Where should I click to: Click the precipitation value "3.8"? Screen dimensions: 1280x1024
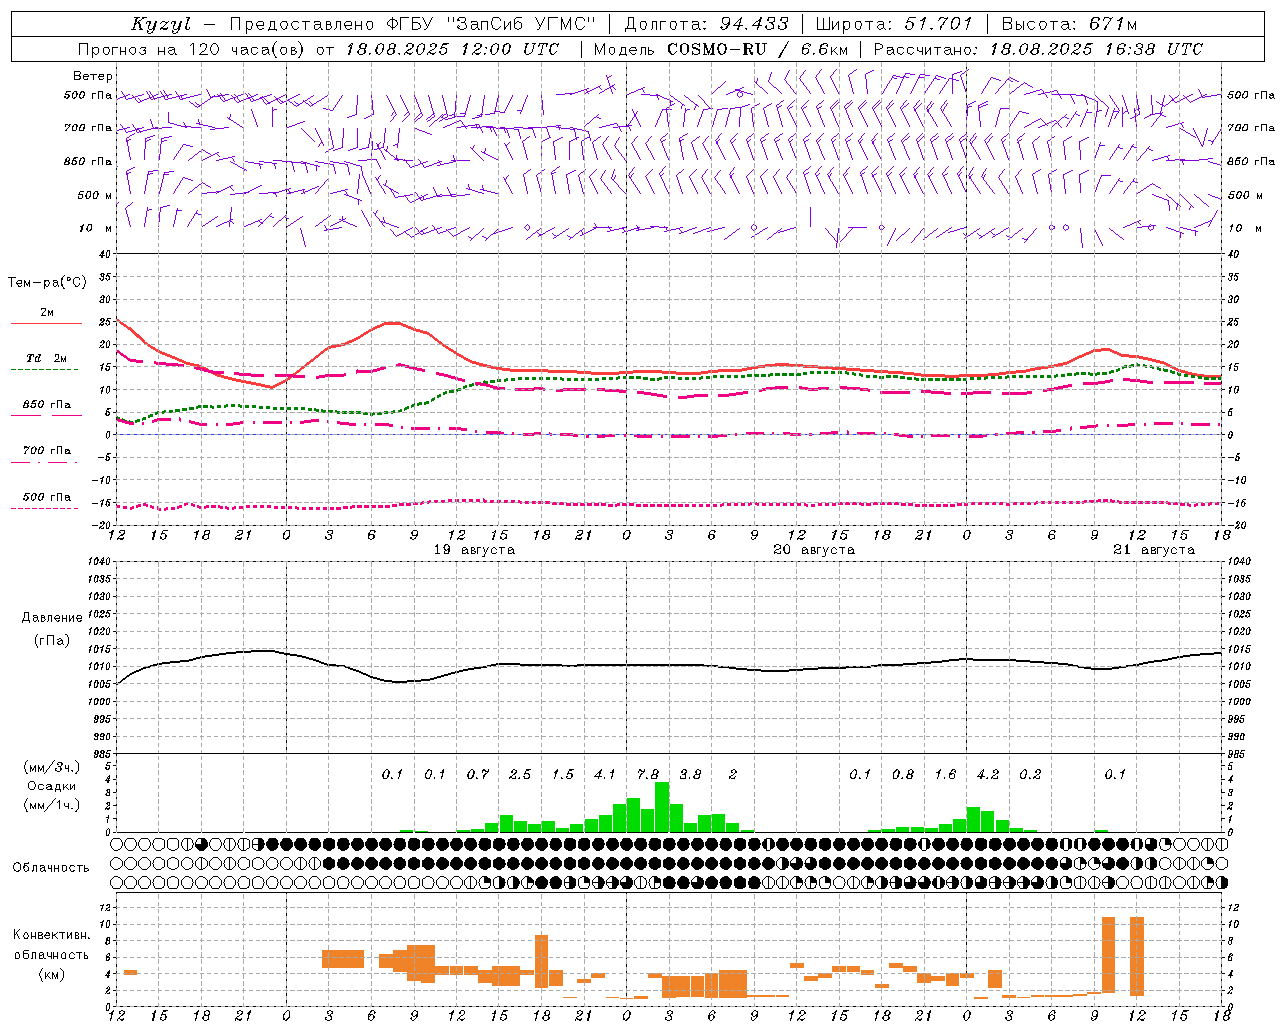point(690,774)
